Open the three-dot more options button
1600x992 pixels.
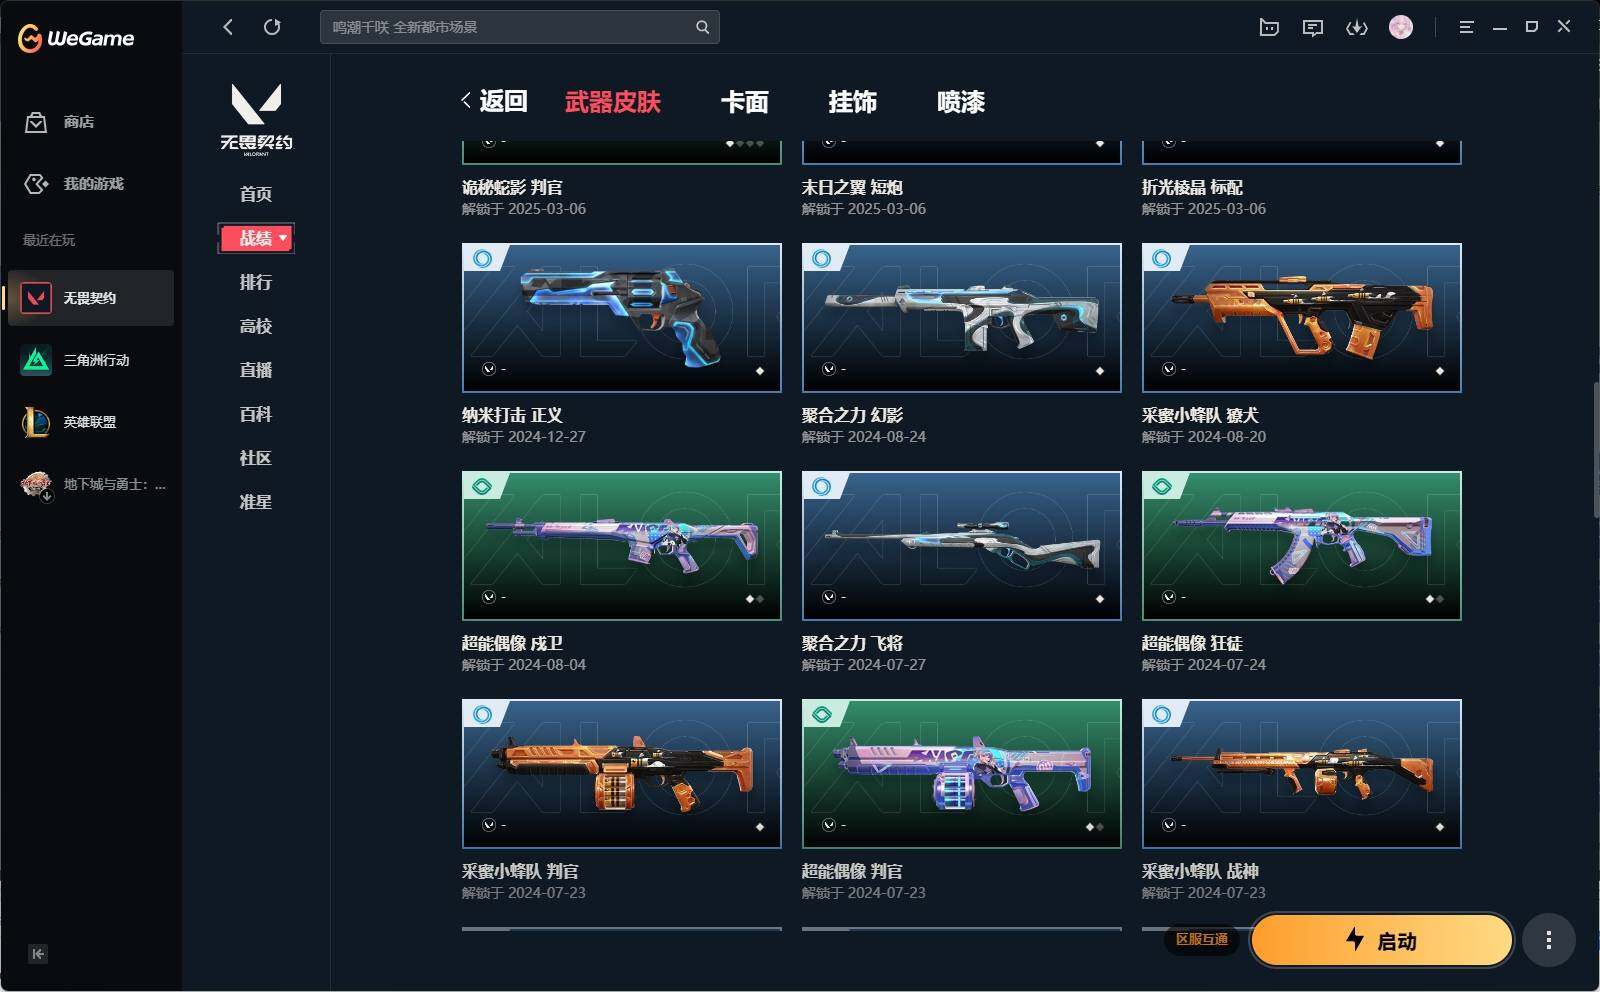click(x=1549, y=940)
